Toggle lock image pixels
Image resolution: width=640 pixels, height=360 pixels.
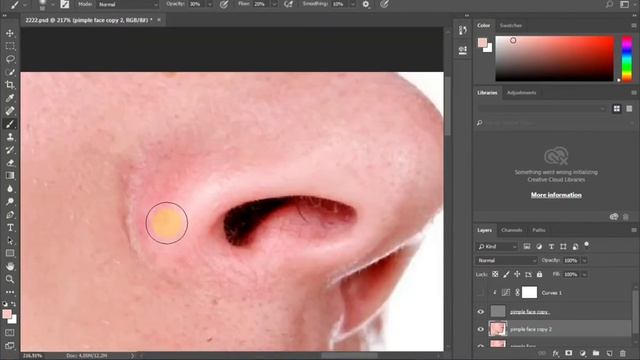tap(506, 274)
